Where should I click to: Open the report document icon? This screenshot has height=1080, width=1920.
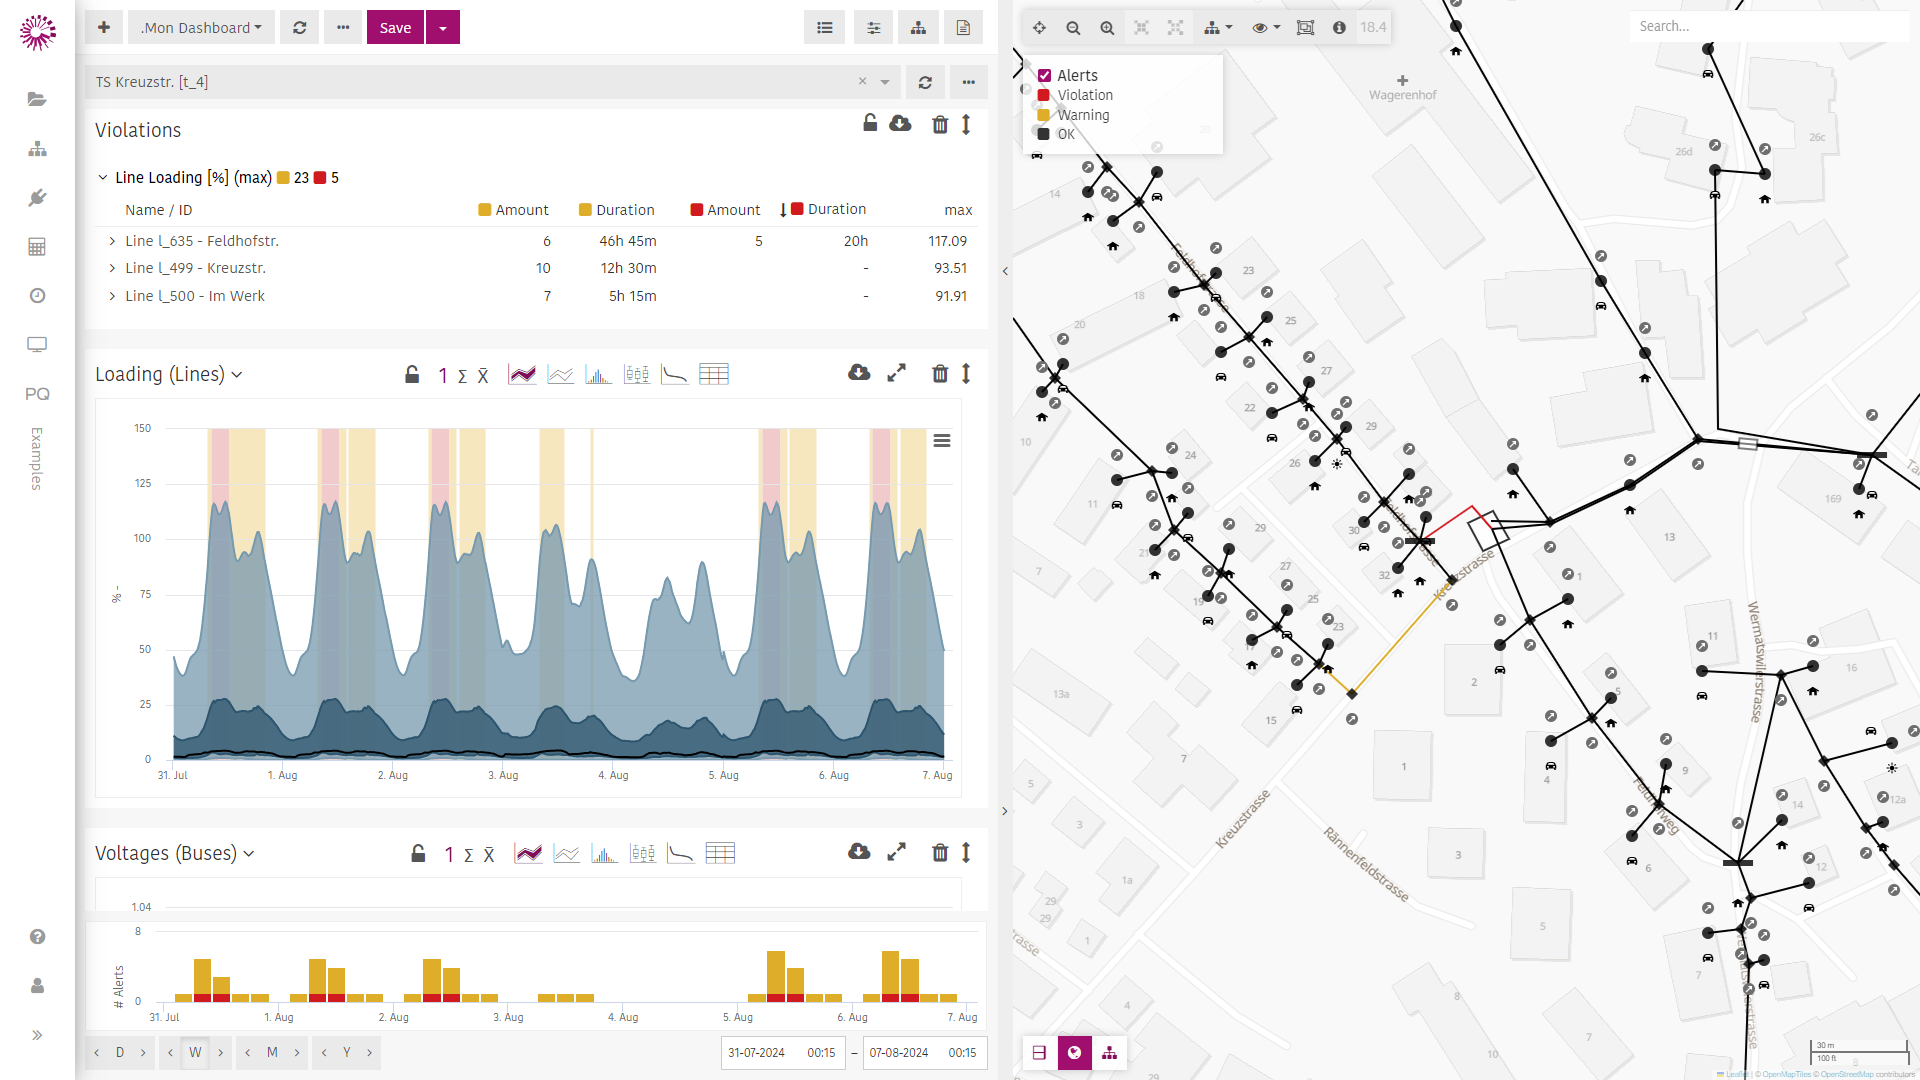pos(963,28)
